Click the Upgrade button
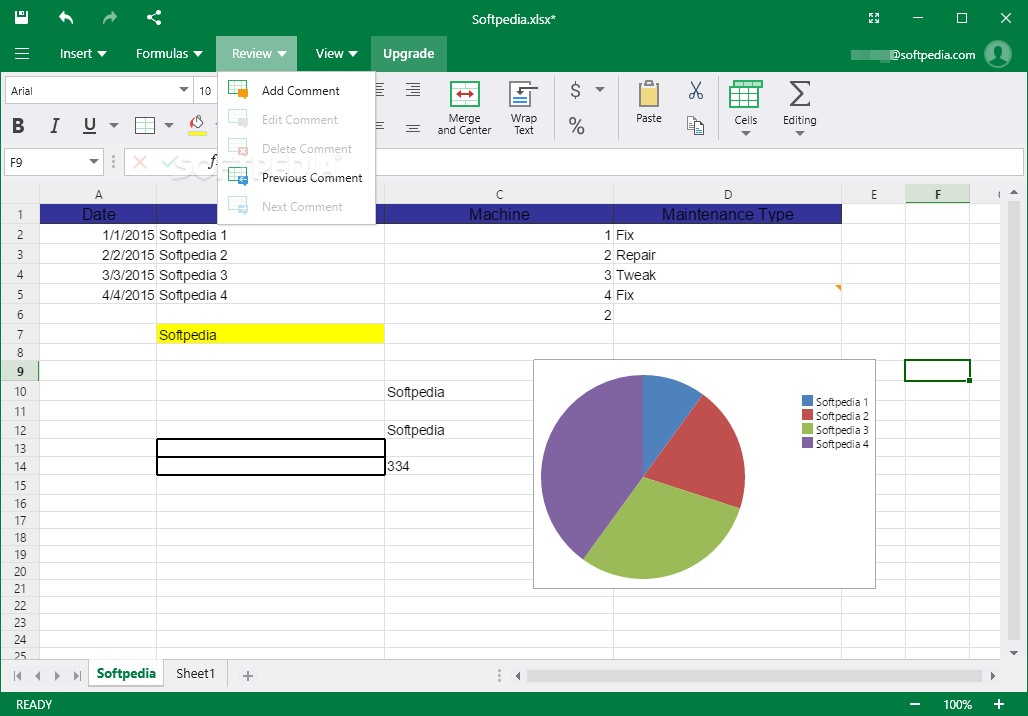Screen dimensions: 1028x716 pos(408,54)
